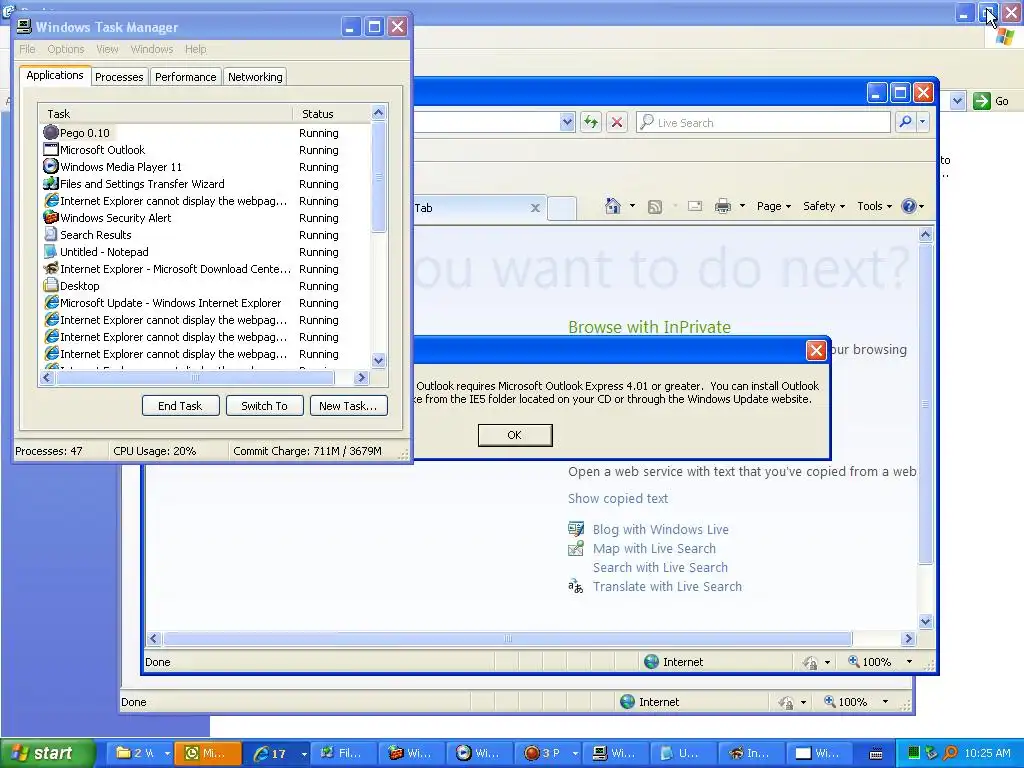This screenshot has width=1024, height=768.
Task: Click the Stop red X icon beside address bar
Action: click(x=616, y=122)
